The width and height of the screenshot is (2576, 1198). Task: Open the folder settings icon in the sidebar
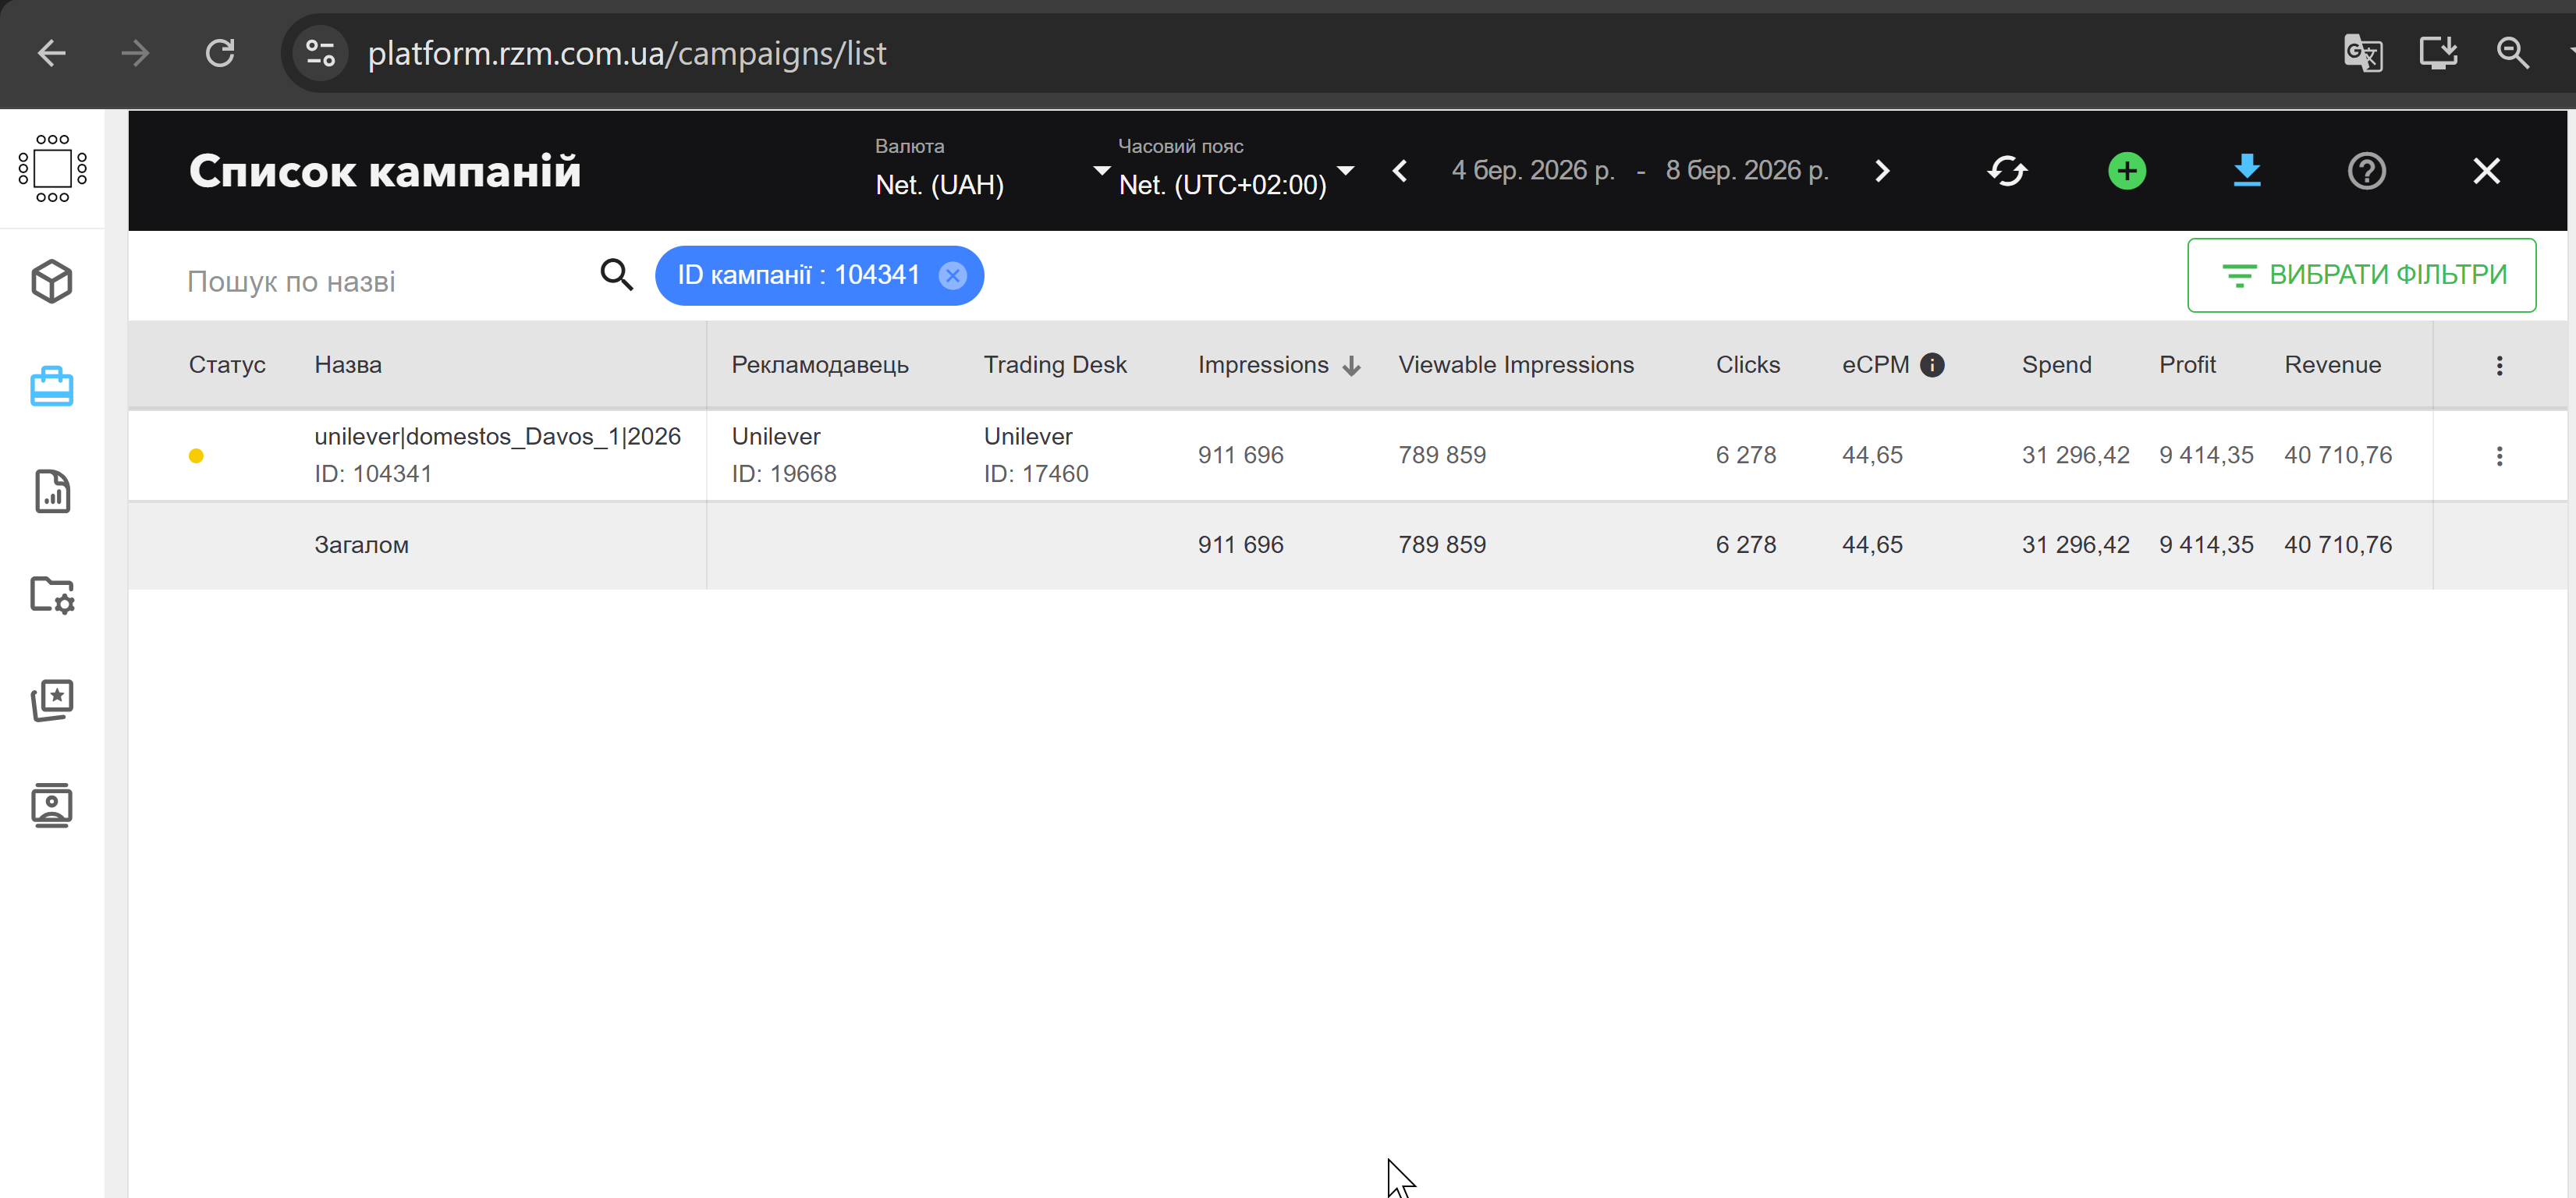tap(52, 596)
